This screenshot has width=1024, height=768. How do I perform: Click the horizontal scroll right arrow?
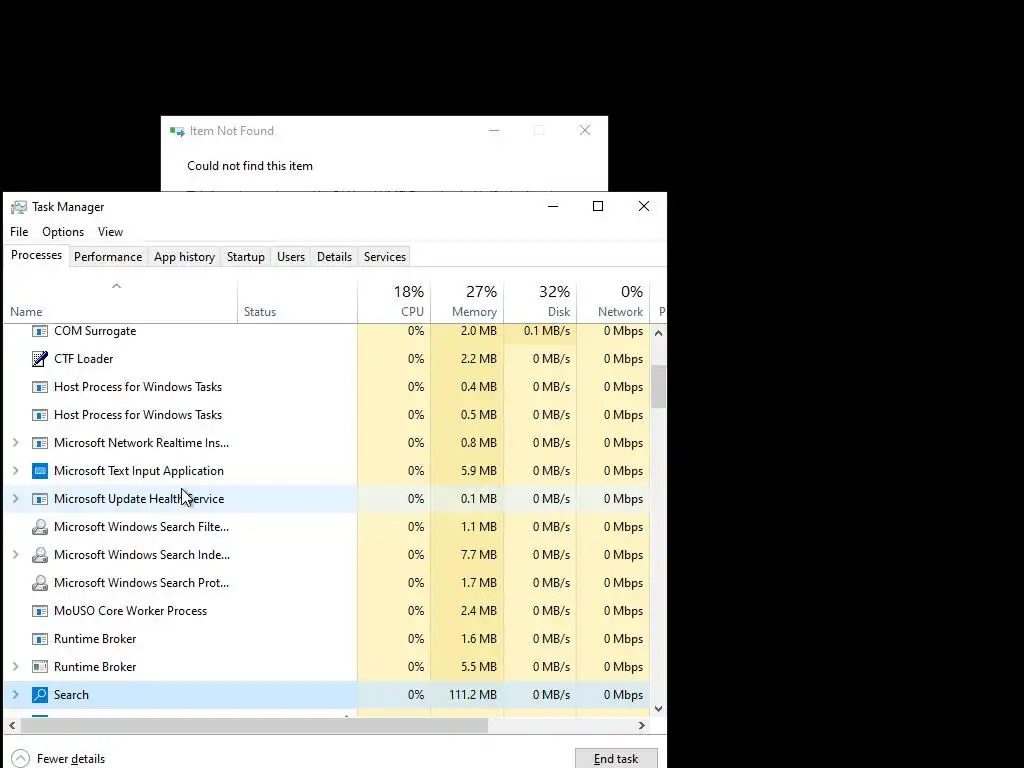click(x=641, y=726)
